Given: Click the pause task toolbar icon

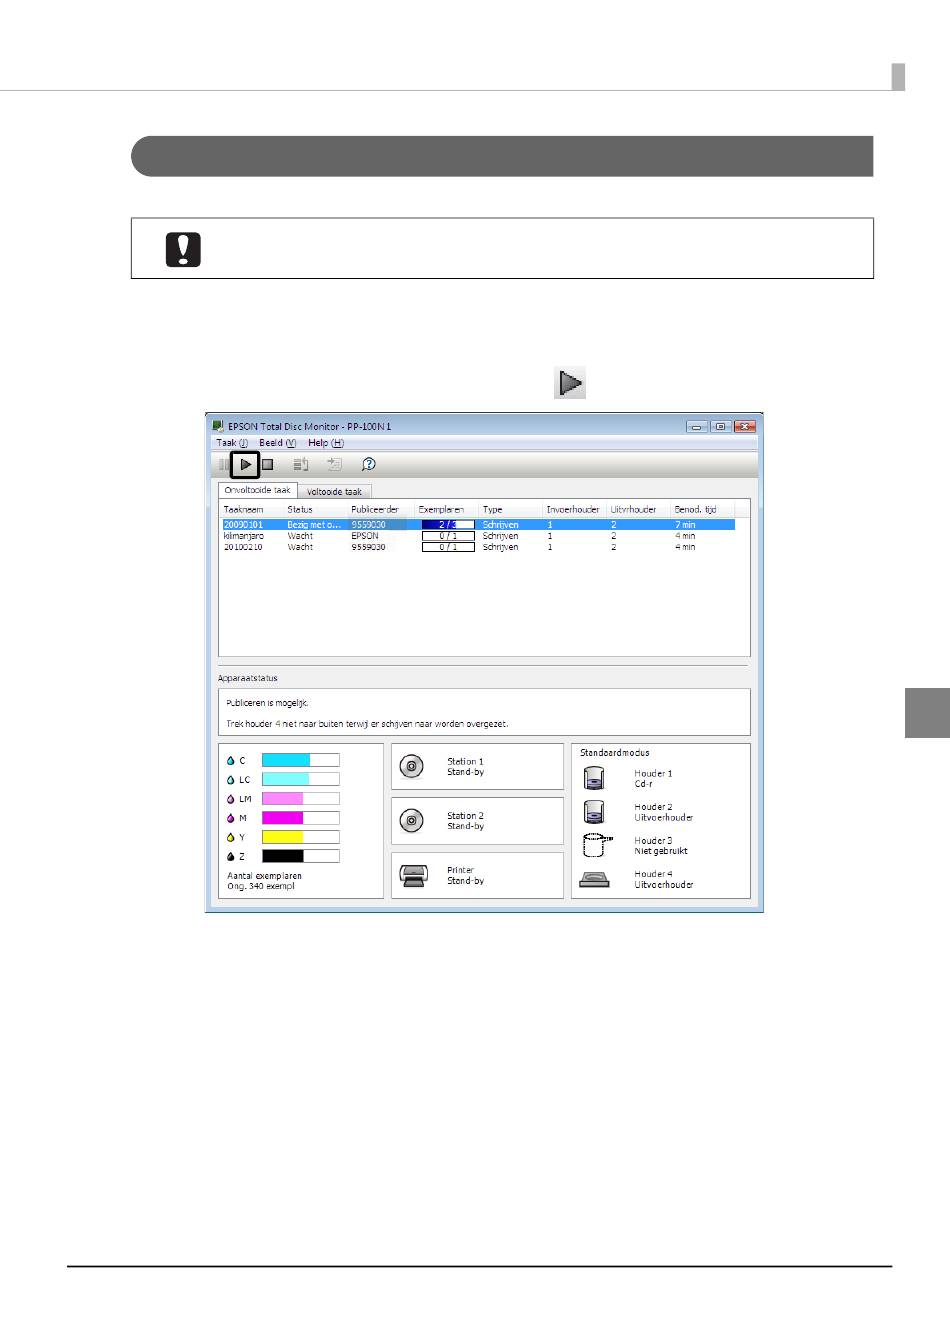Looking at the screenshot, I should point(224,464).
